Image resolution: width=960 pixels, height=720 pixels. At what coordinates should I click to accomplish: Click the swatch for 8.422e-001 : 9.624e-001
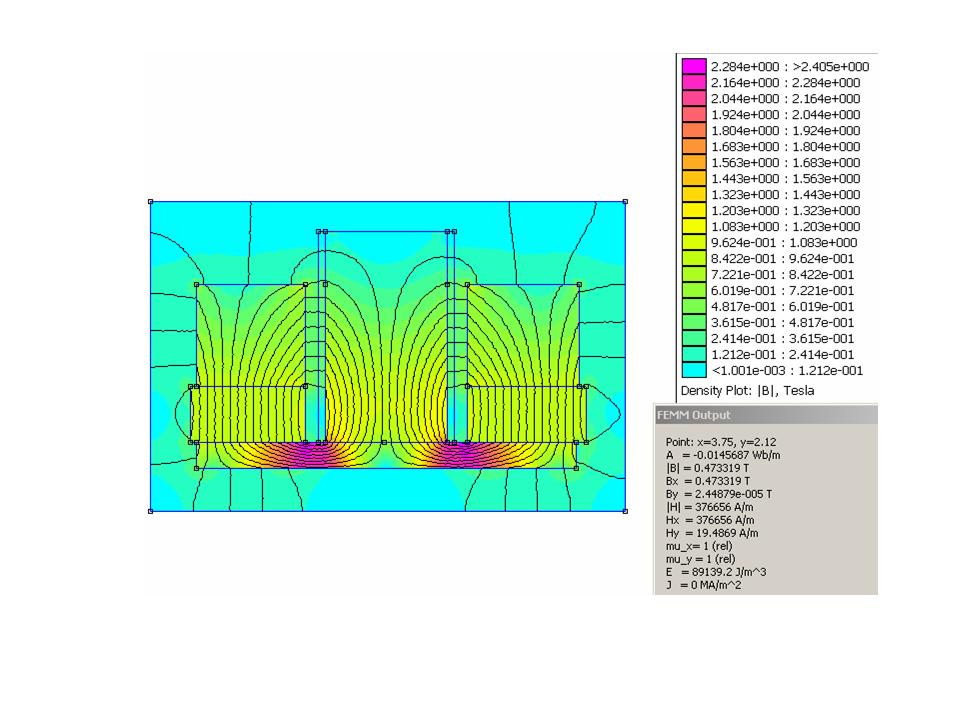[694, 258]
